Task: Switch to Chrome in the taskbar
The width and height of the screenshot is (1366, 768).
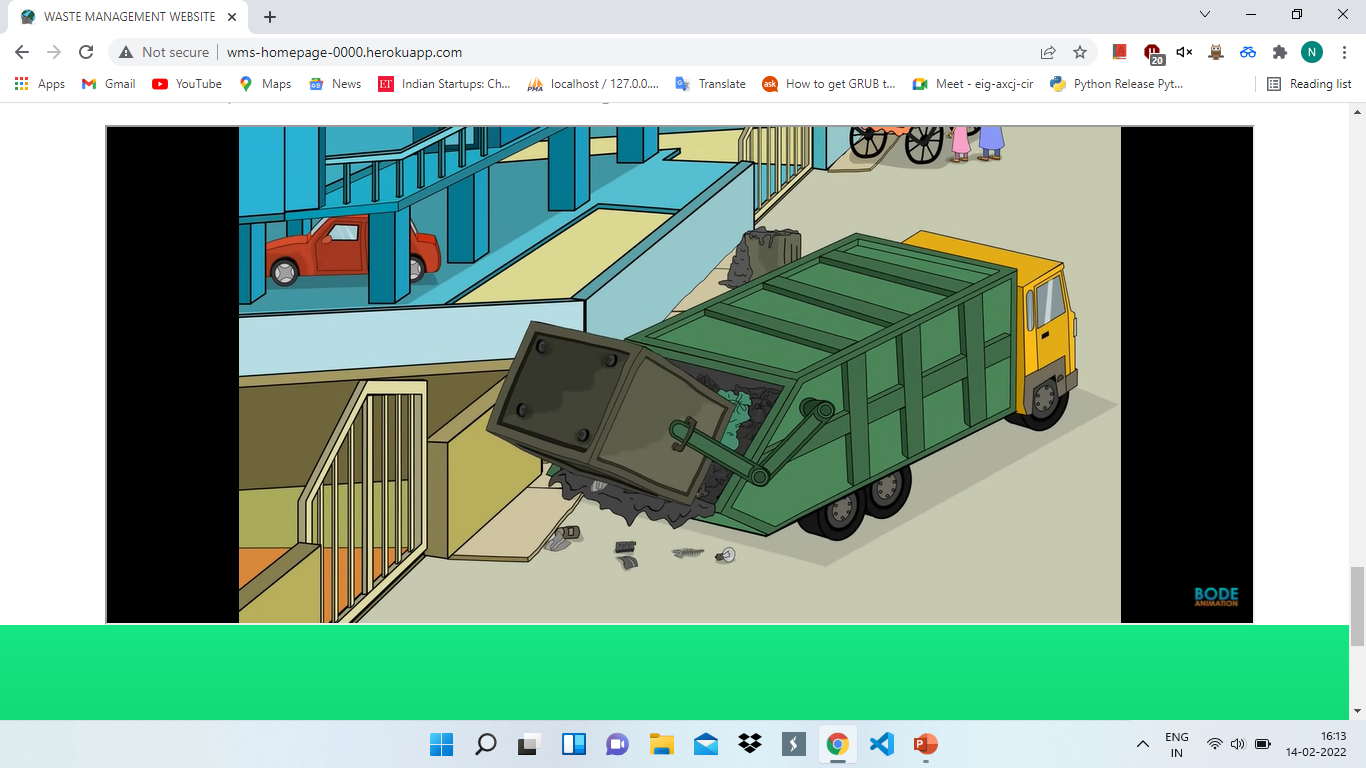Action: pos(837,744)
